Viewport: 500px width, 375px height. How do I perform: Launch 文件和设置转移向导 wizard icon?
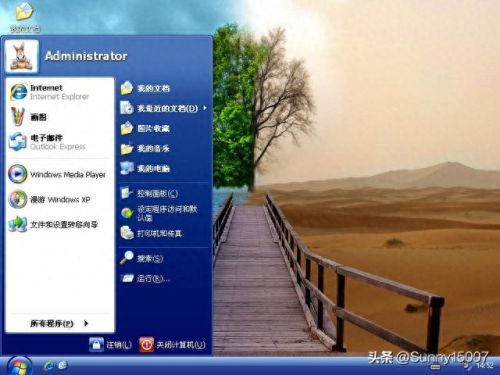coord(18,224)
